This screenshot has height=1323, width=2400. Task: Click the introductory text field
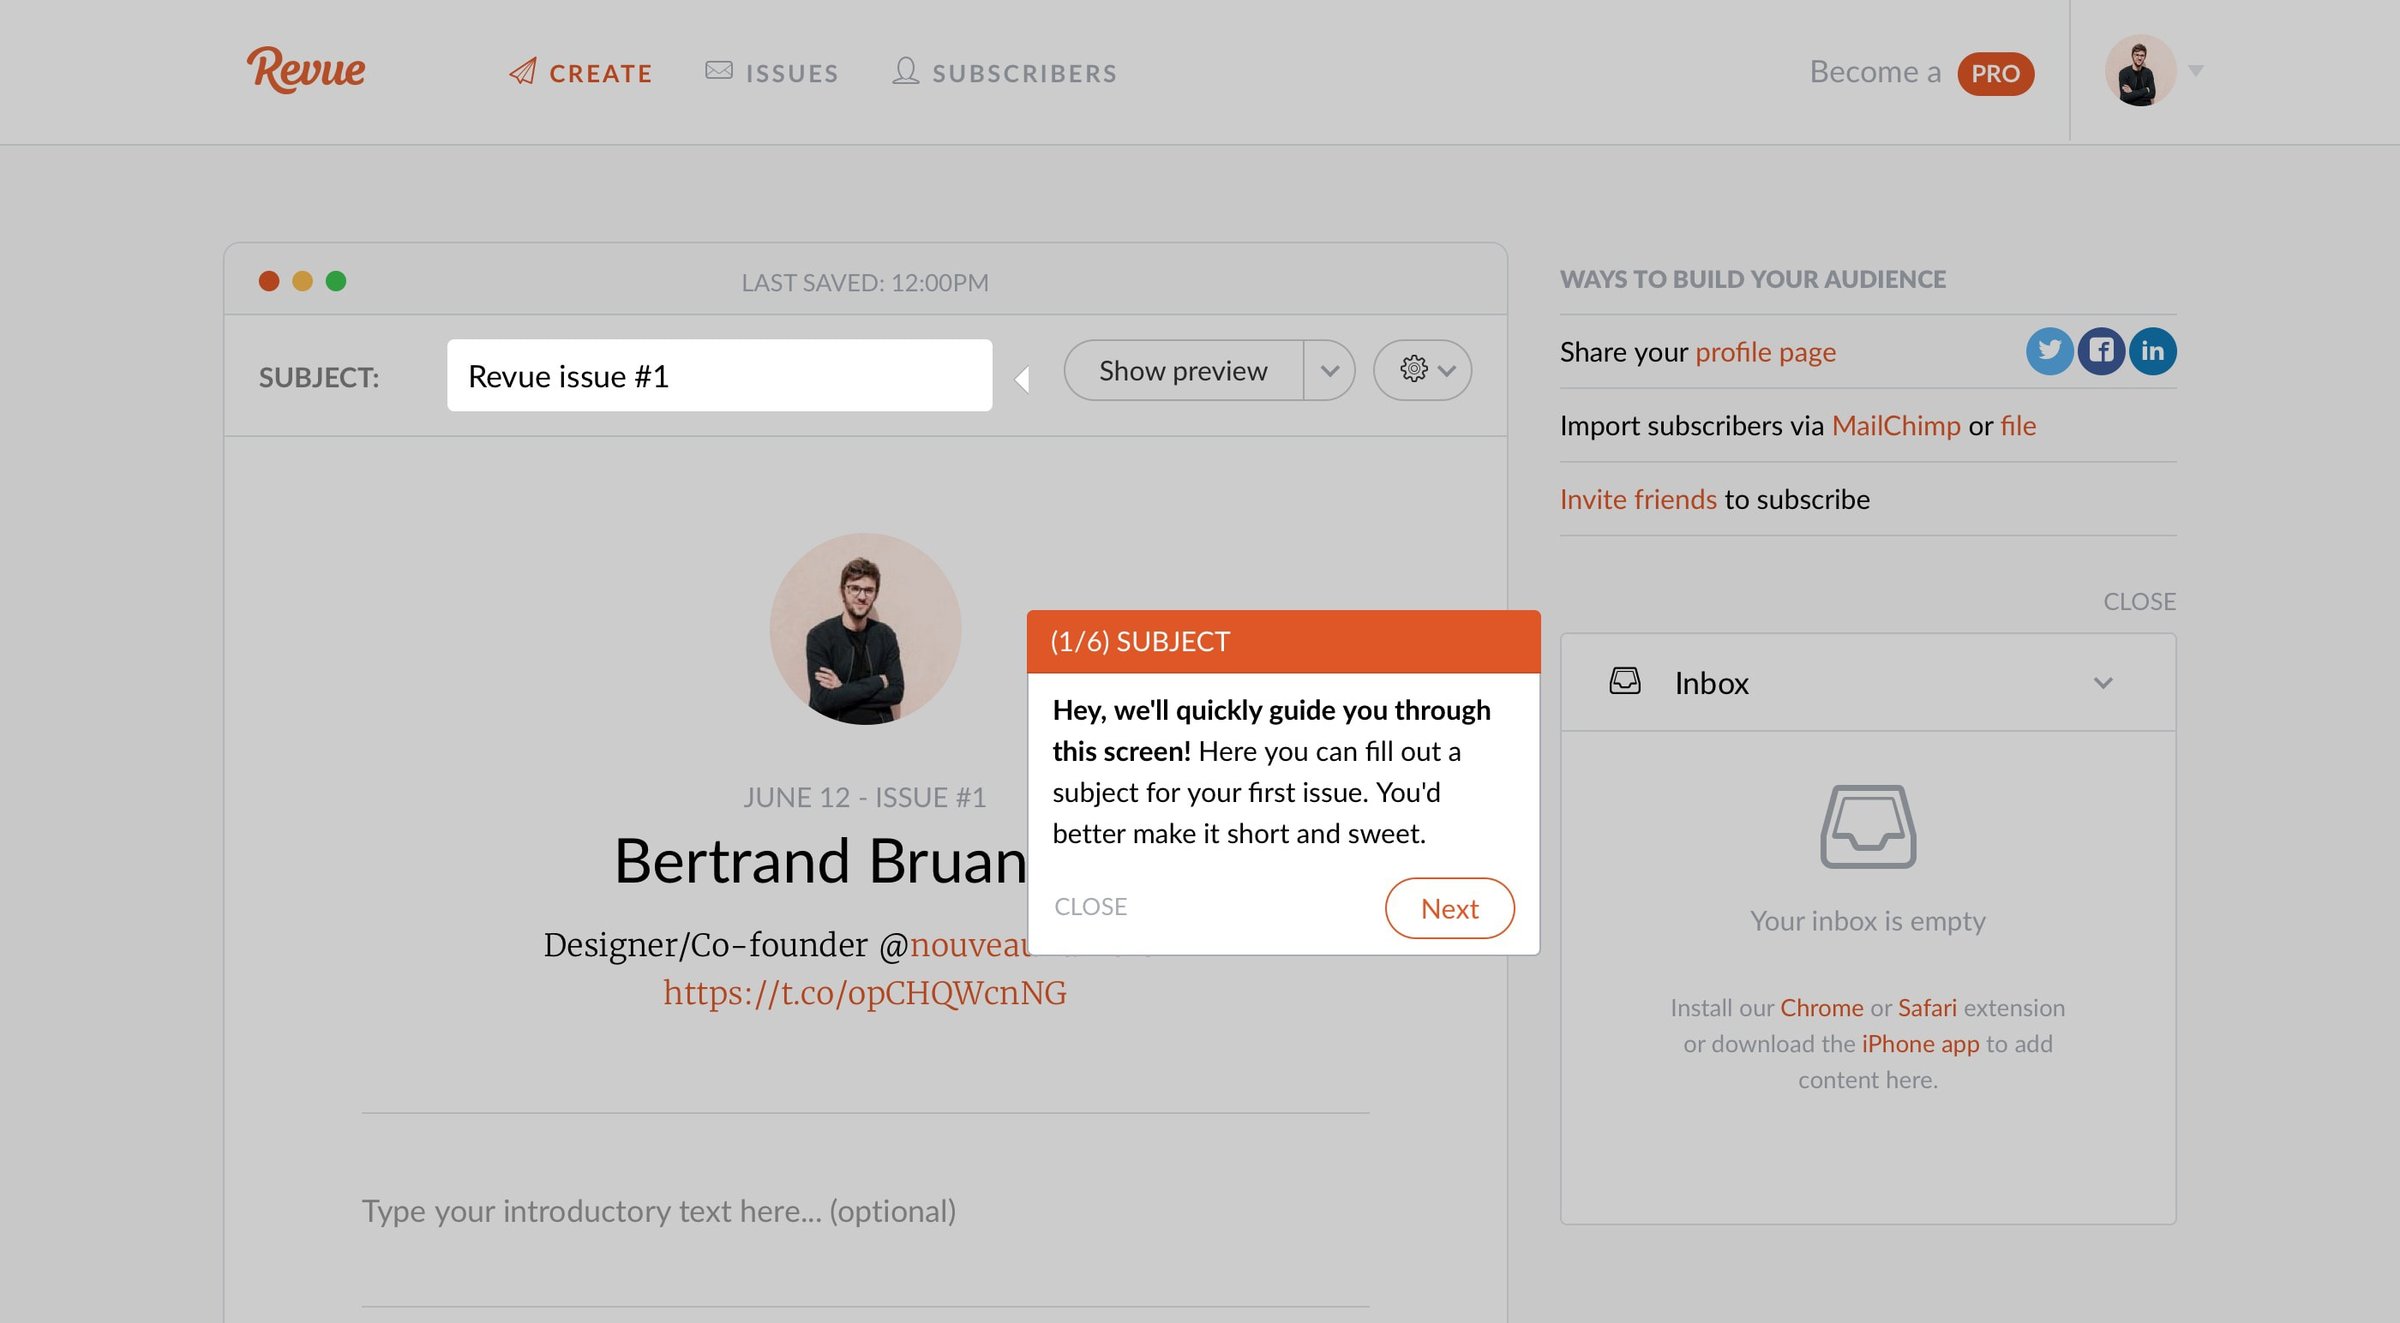pyautogui.click(x=865, y=1211)
